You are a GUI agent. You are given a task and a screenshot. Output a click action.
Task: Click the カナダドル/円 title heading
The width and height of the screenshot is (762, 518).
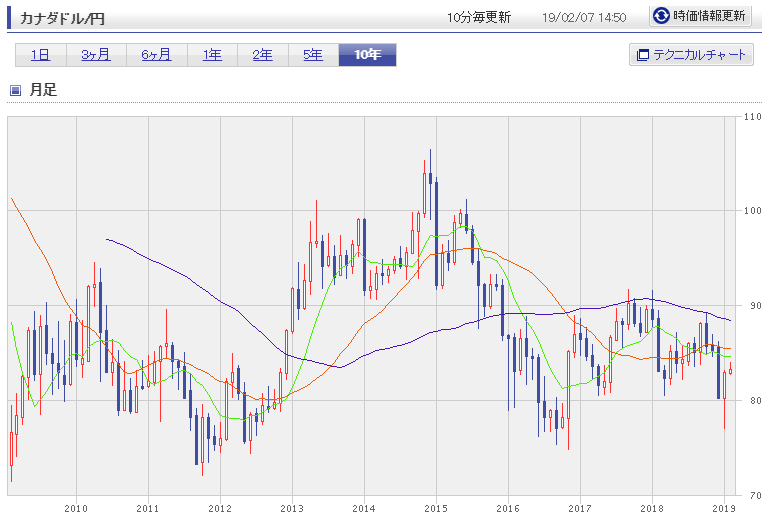tap(62, 18)
